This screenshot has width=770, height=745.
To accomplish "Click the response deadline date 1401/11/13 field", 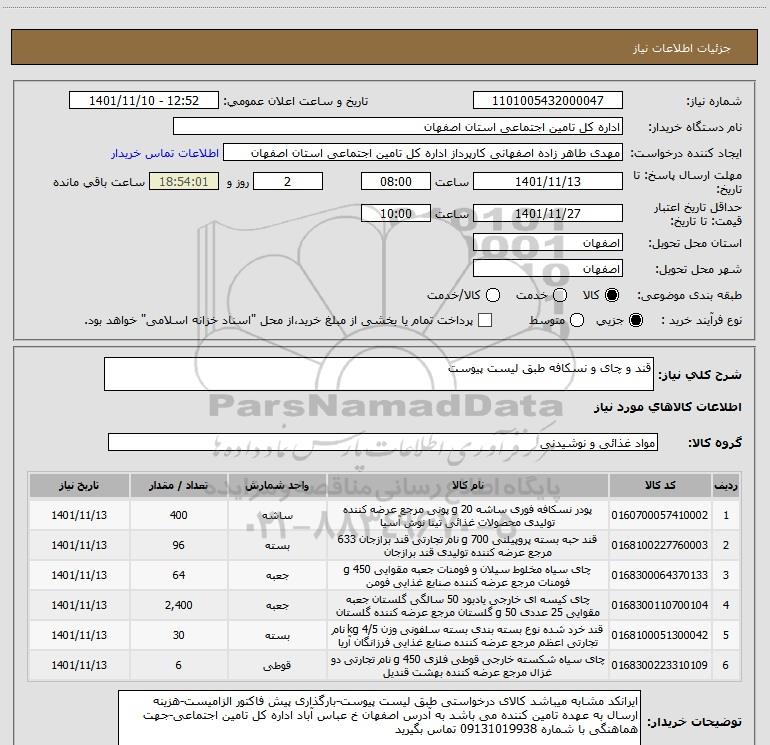I will point(548,181).
